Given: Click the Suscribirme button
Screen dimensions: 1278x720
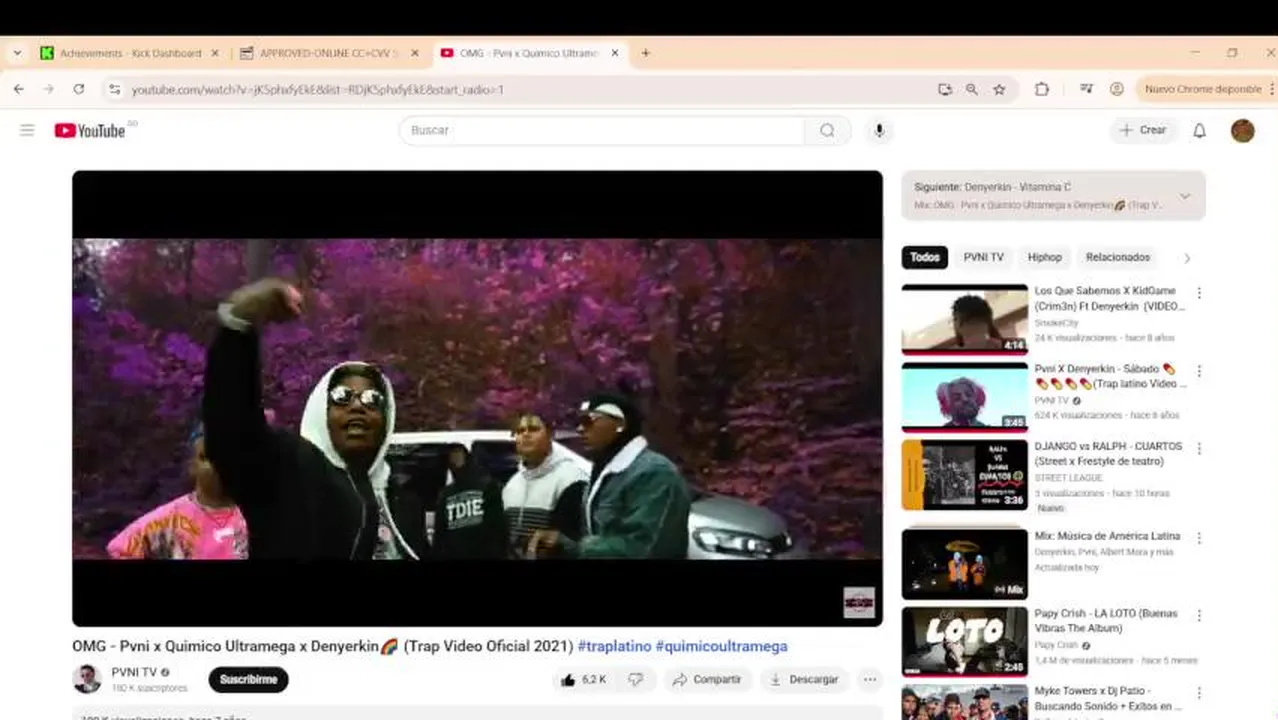Looking at the screenshot, I should click(x=248, y=679).
